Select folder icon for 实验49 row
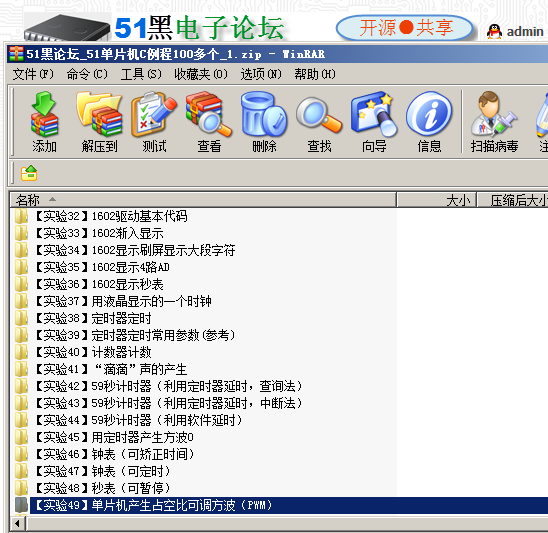548x533 pixels. point(21,505)
